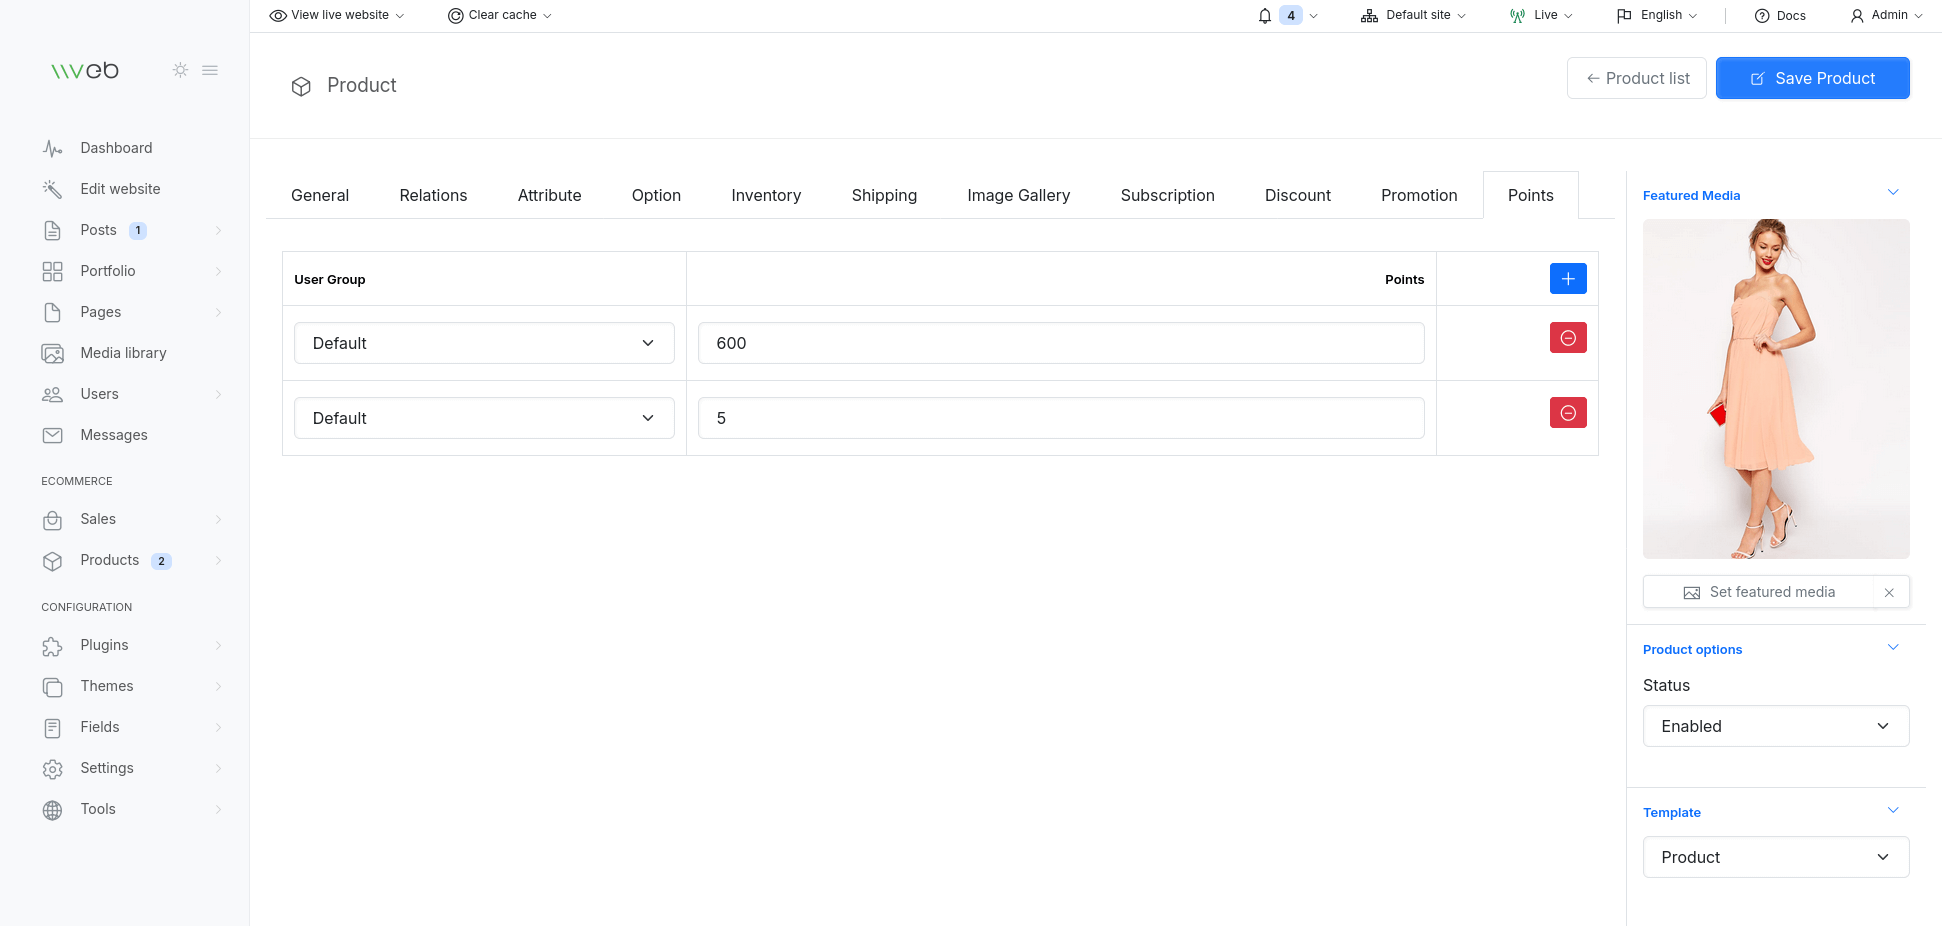This screenshot has height=926, width=1942.
Task: Click the Save Product button
Action: point(1812,78)
